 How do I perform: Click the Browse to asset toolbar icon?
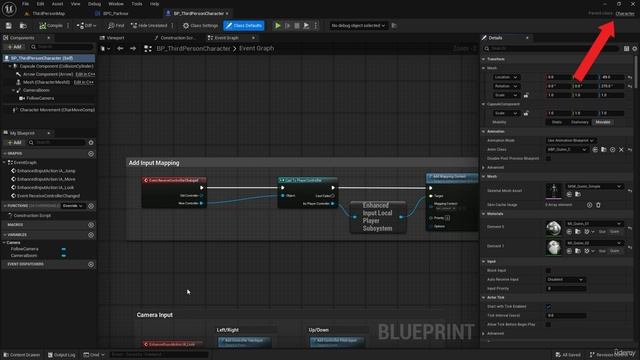23,26
